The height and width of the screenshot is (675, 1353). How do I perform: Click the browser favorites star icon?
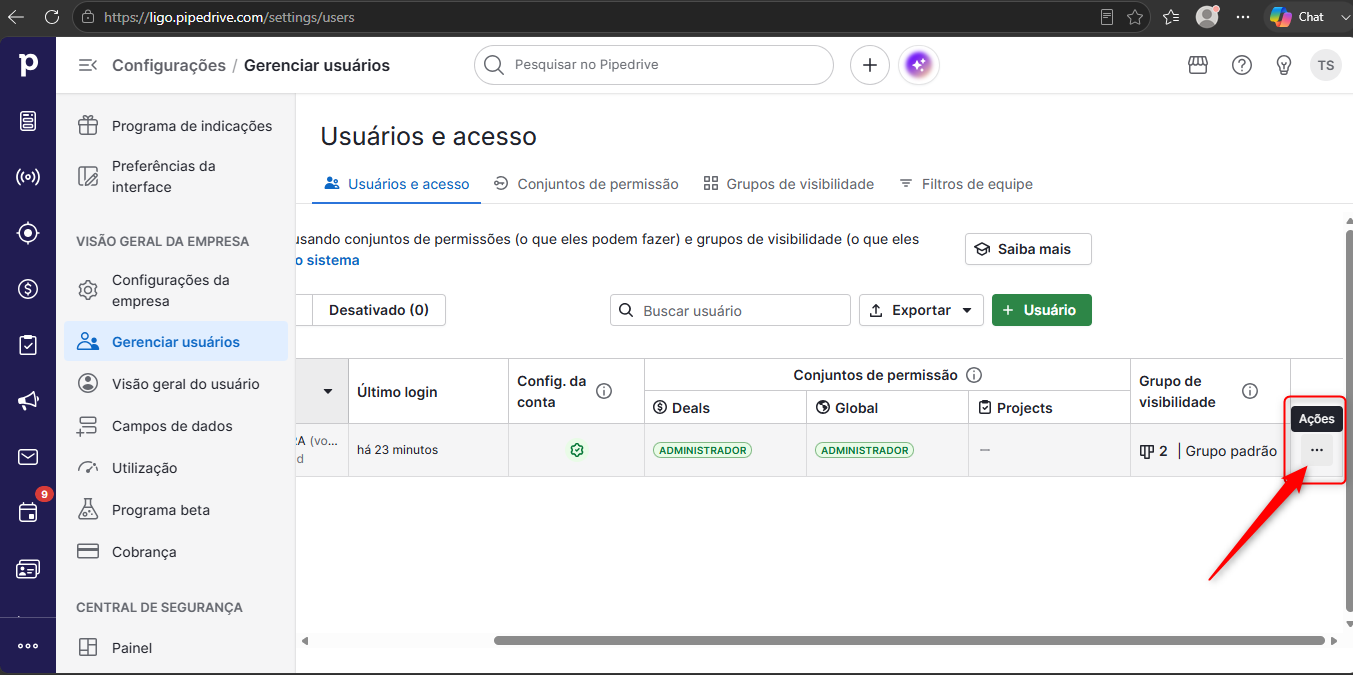pos(1135,17)
